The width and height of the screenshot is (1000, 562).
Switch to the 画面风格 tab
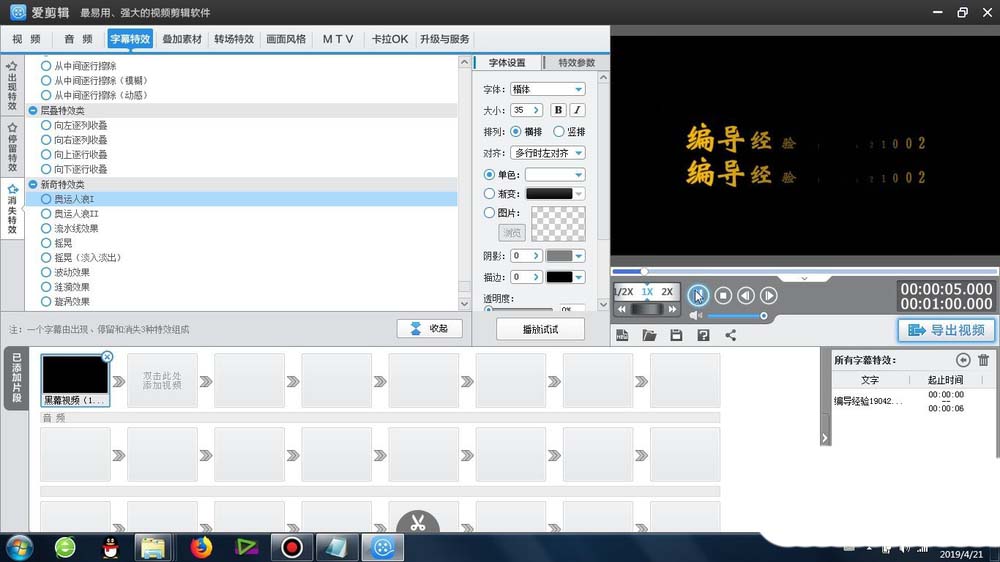pos(286,39)
